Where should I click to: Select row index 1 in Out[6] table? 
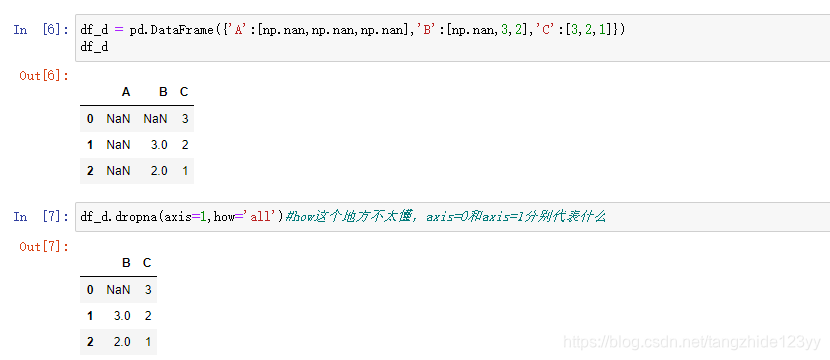(x=90, y=145)
